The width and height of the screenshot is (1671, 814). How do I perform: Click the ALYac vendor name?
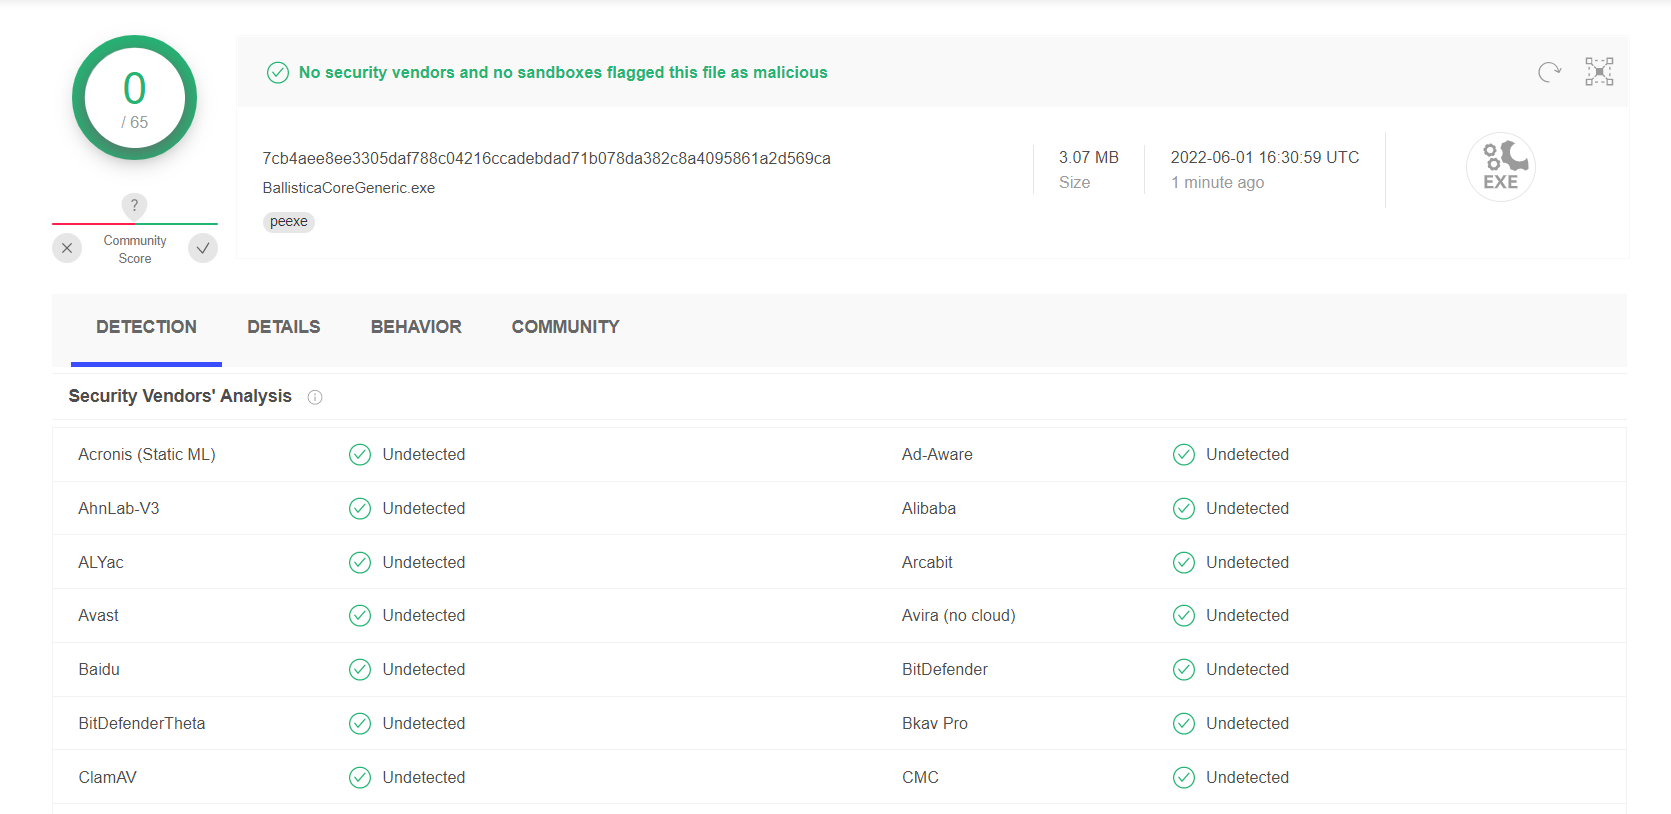101,563
